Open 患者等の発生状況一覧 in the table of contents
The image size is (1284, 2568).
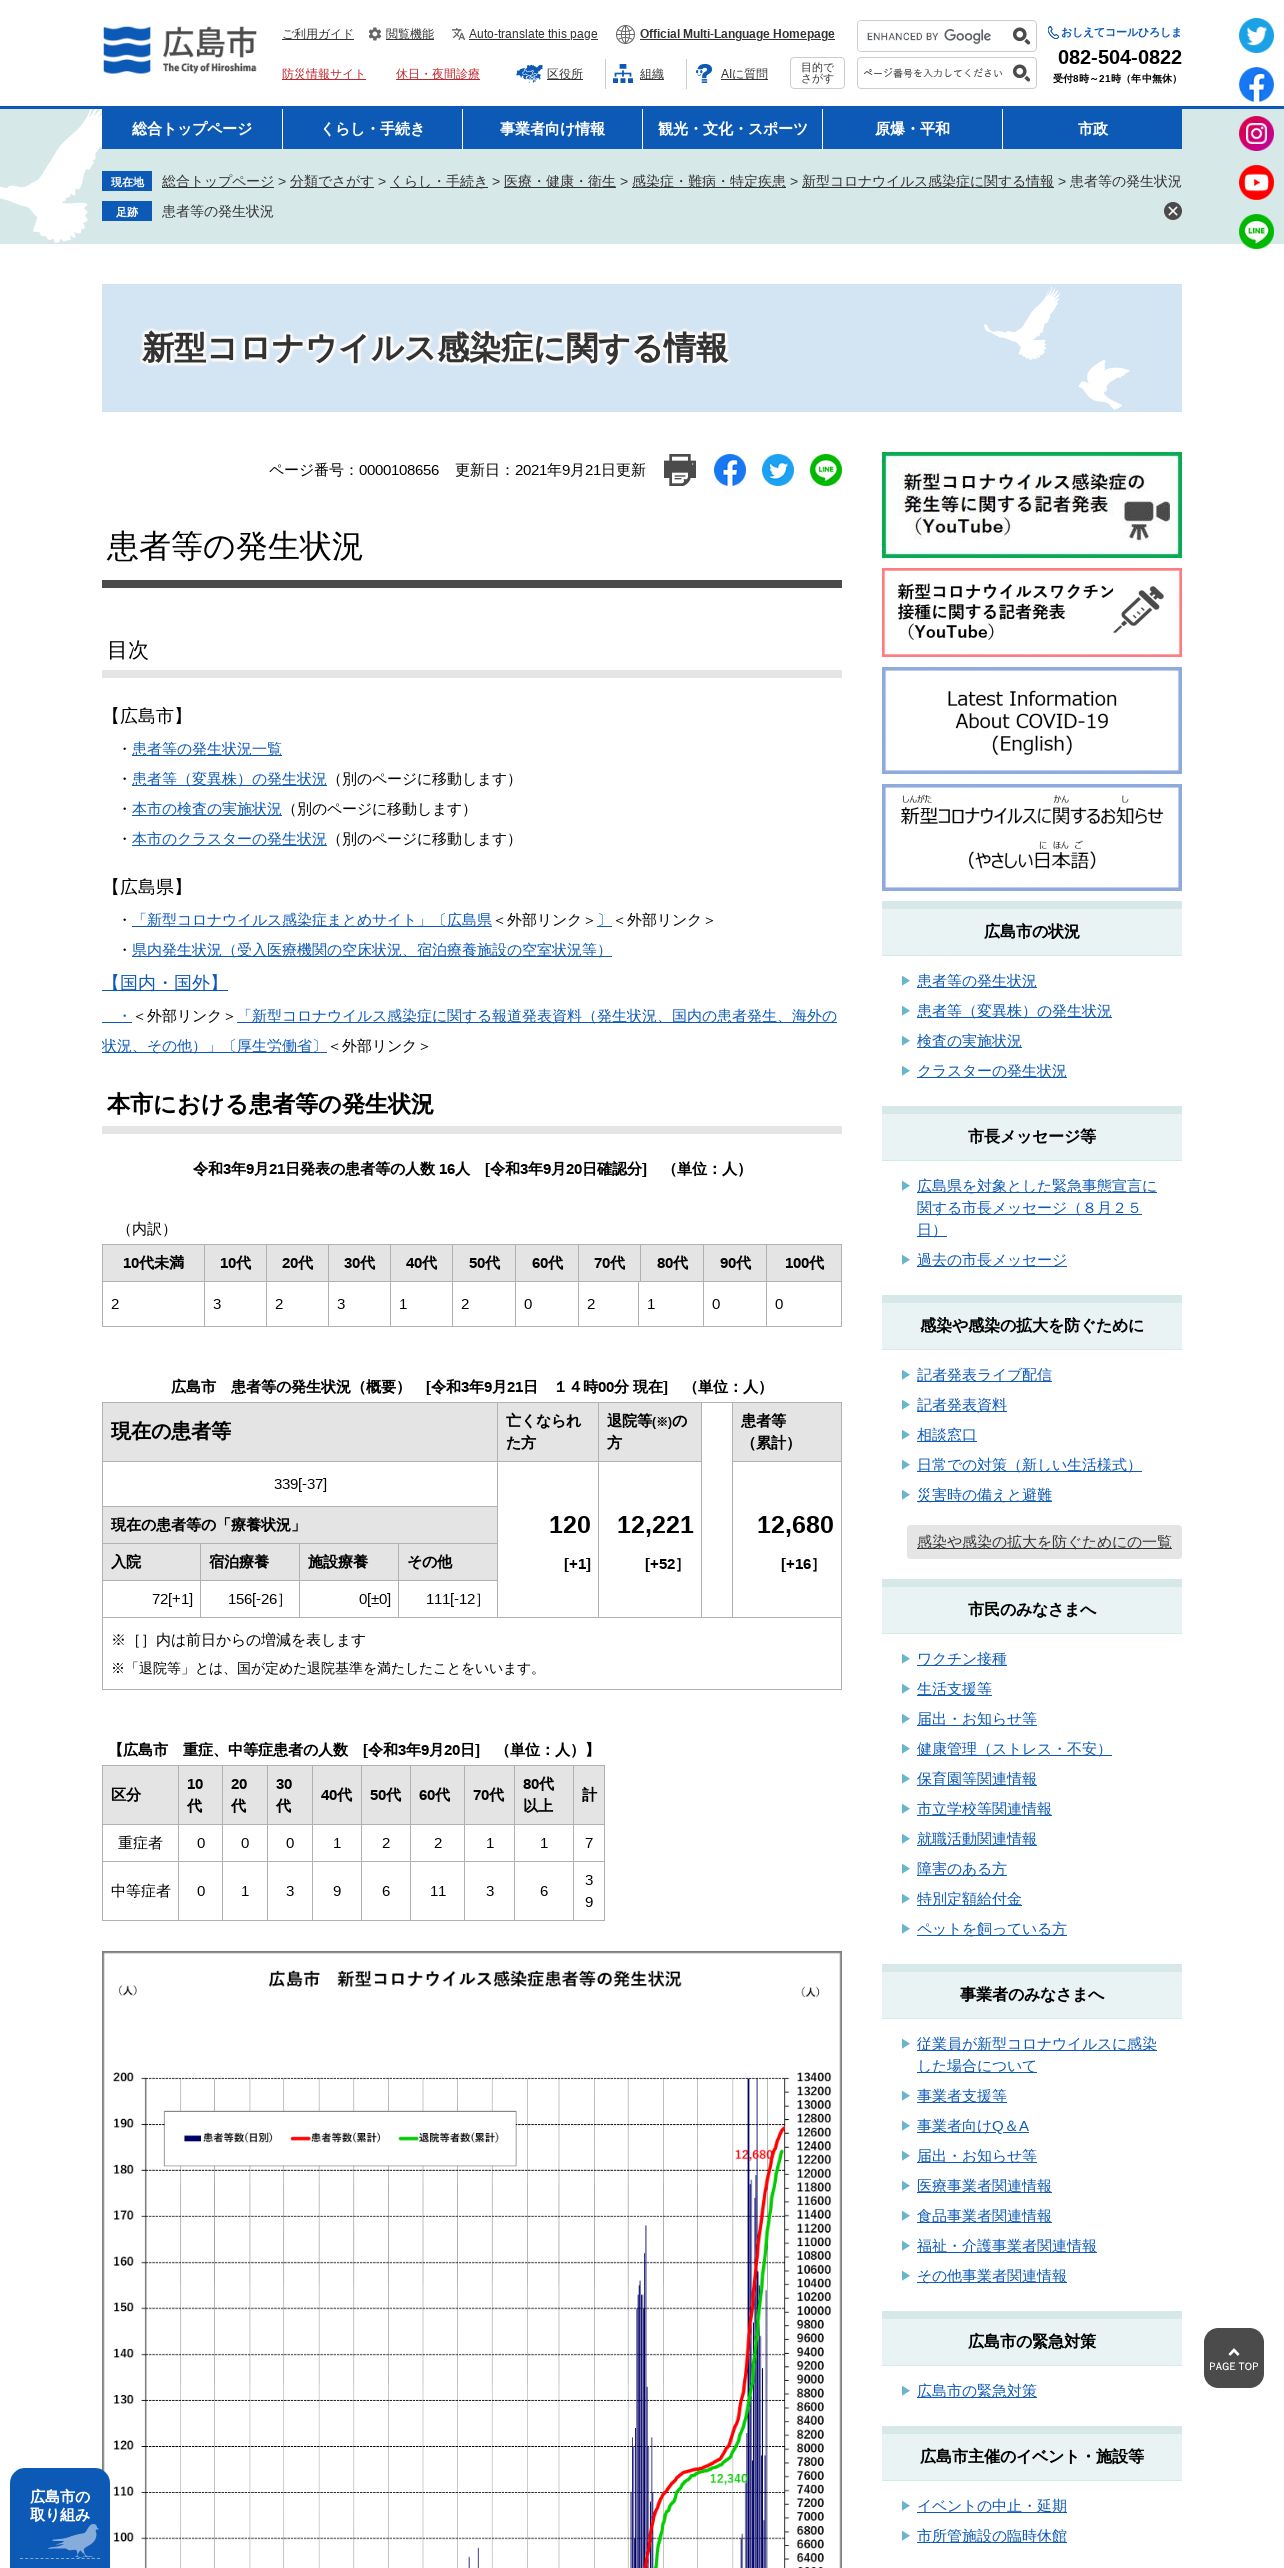pos(206,749)
